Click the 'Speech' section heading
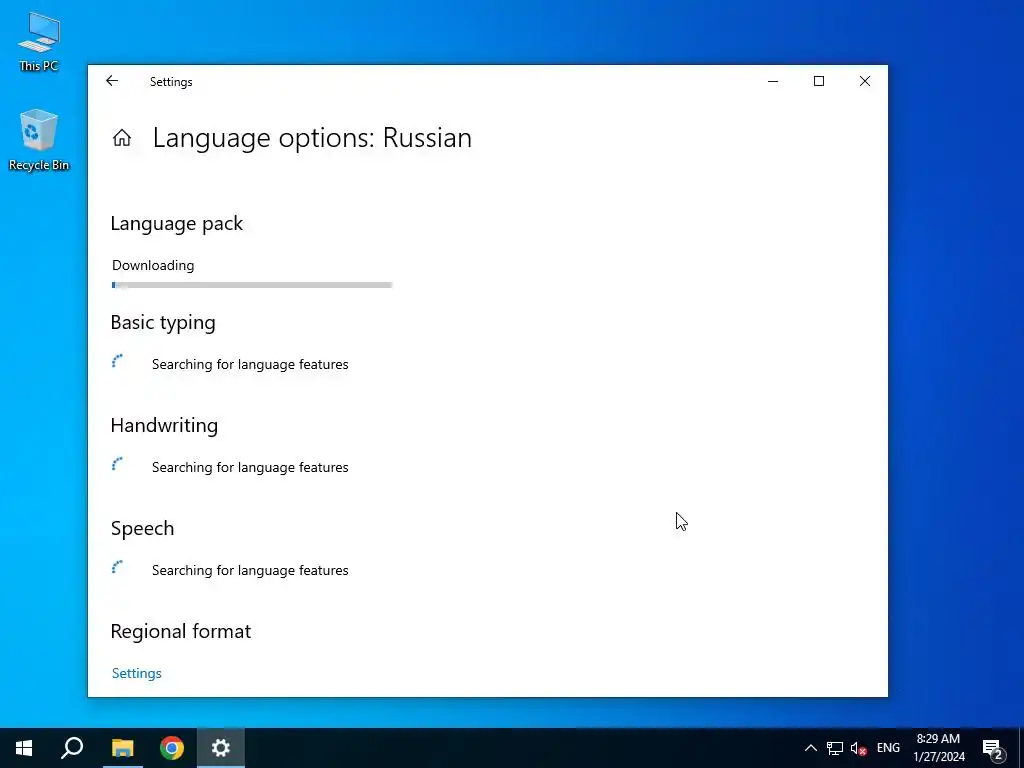The height and width of the screenshot is (768, 1024). click(142, 528)
